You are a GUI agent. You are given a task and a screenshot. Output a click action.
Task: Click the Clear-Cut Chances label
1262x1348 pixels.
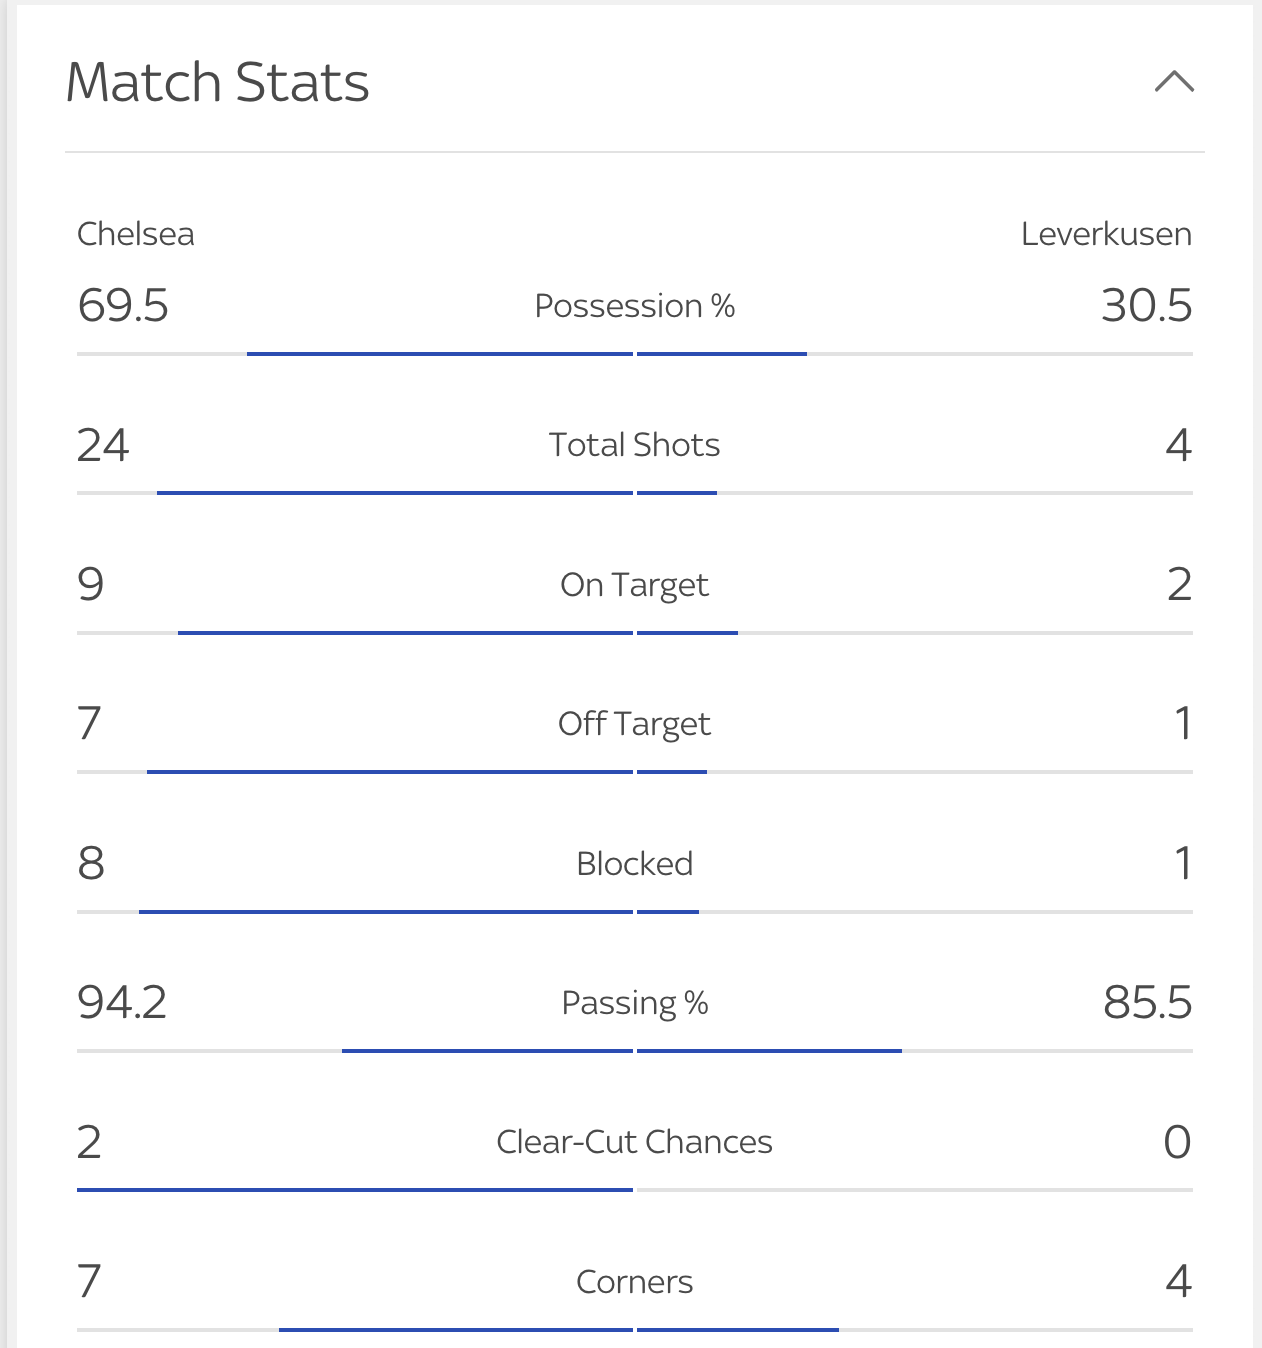tap(635, 1141)
